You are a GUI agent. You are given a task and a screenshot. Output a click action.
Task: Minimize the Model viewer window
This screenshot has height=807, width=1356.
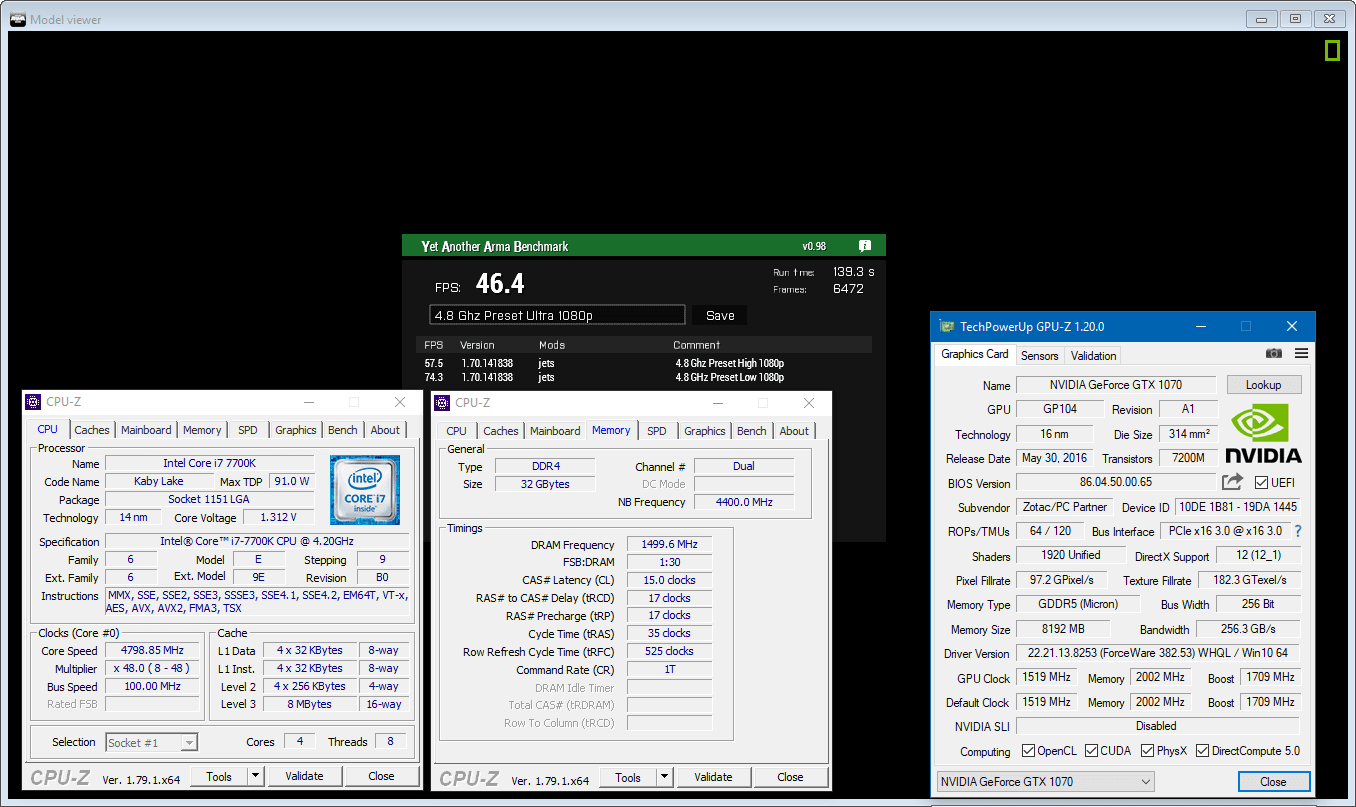[1264, 19]
